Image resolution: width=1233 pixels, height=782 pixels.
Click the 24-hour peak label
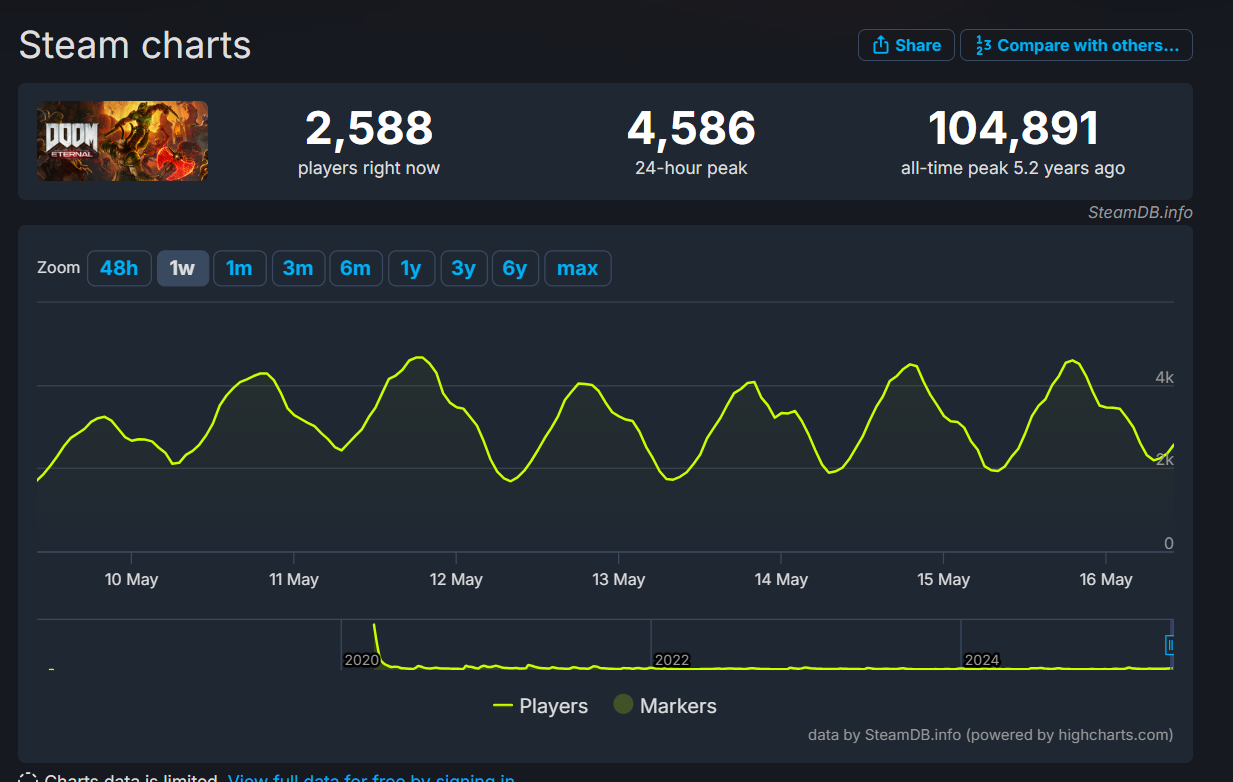click(x=691, y=168)
